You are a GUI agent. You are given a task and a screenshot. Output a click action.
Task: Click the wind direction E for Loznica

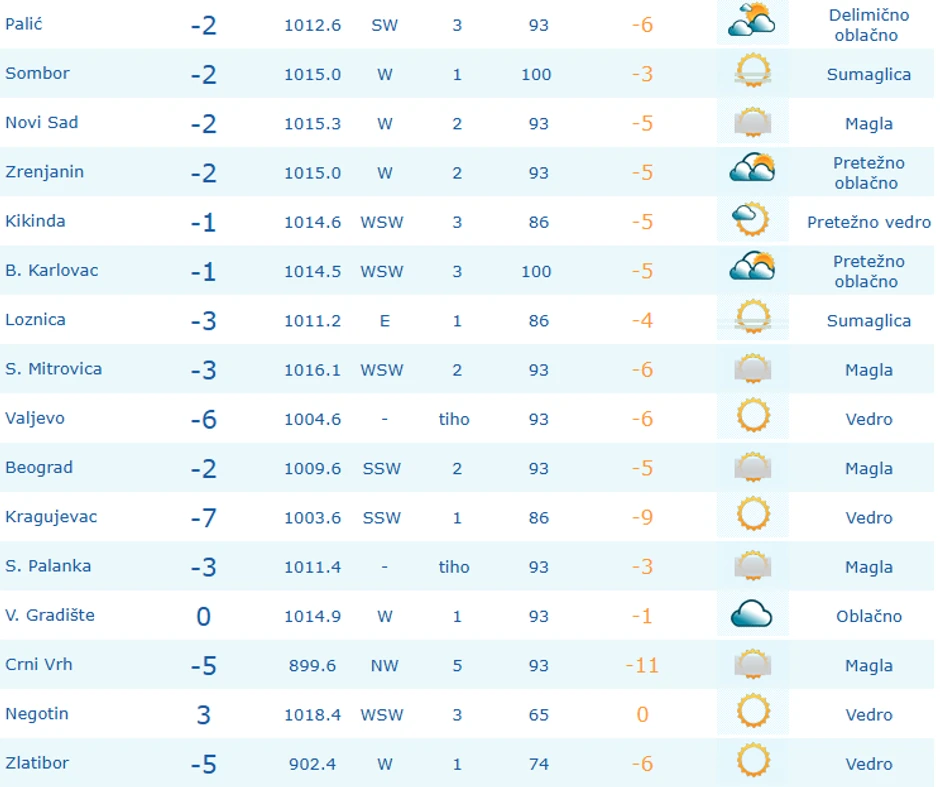click(385, 321)
